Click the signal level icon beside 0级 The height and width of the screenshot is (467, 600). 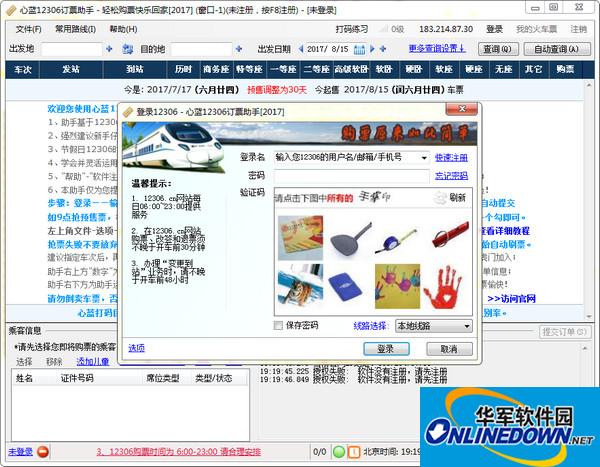pyautogui.click(x=383, y=29)
